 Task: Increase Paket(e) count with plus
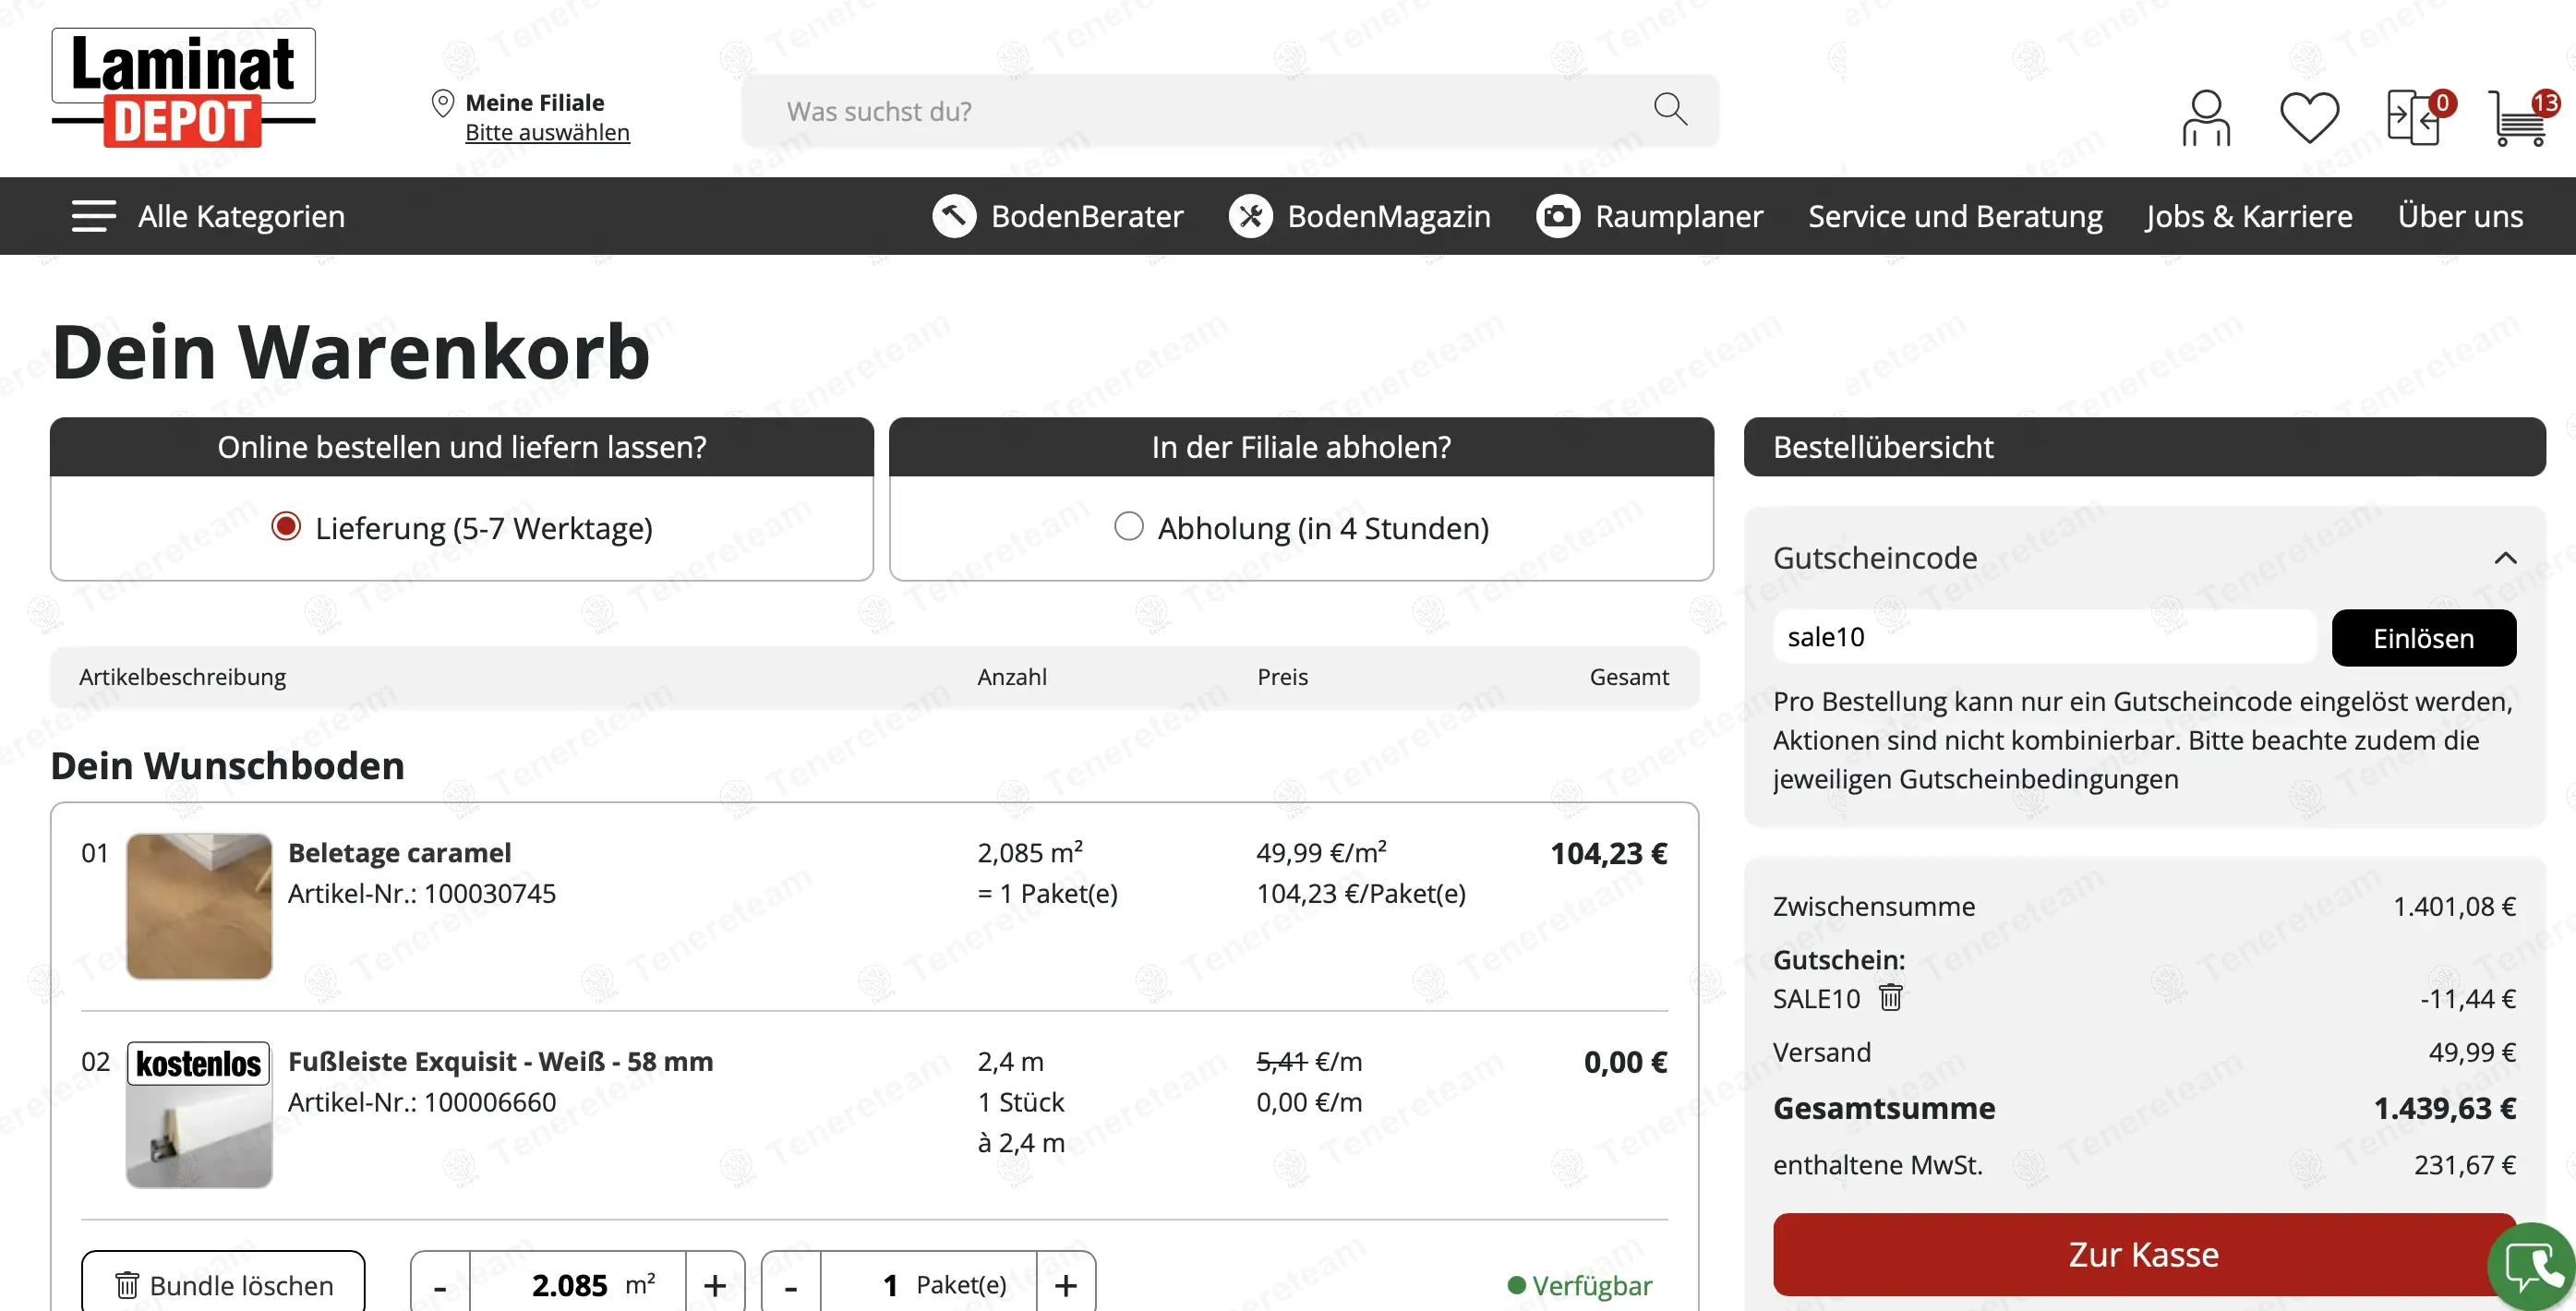1066,1284
